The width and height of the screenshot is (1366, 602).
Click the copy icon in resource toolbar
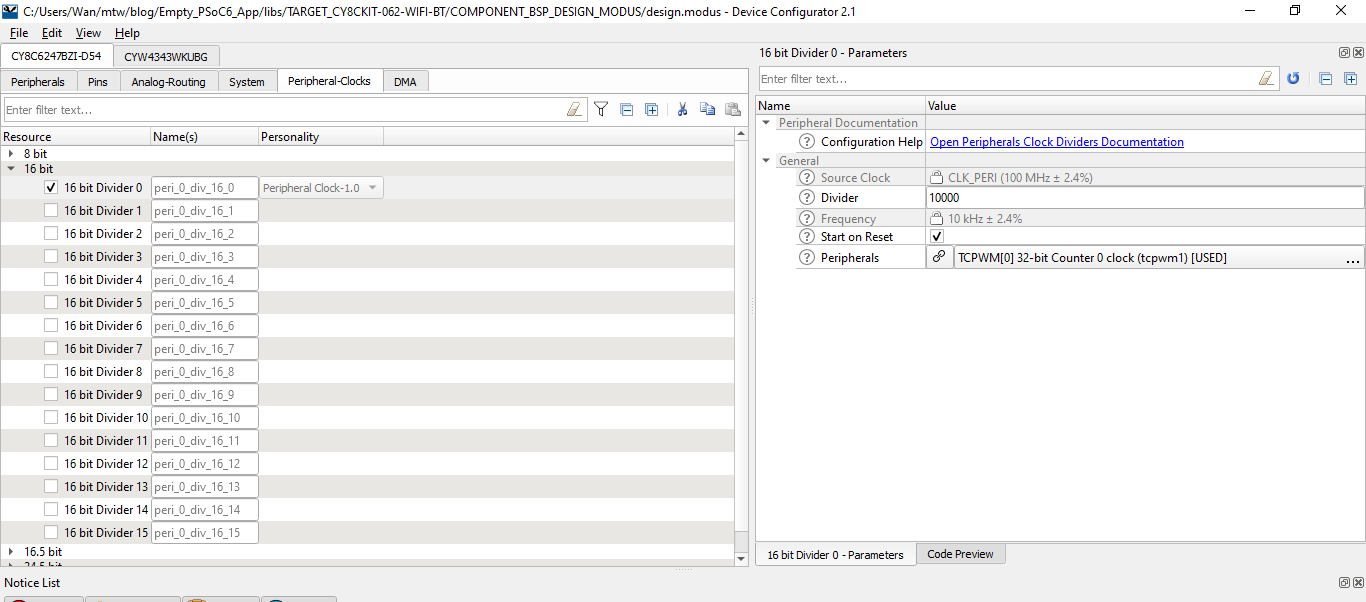(x=708, y=110)
